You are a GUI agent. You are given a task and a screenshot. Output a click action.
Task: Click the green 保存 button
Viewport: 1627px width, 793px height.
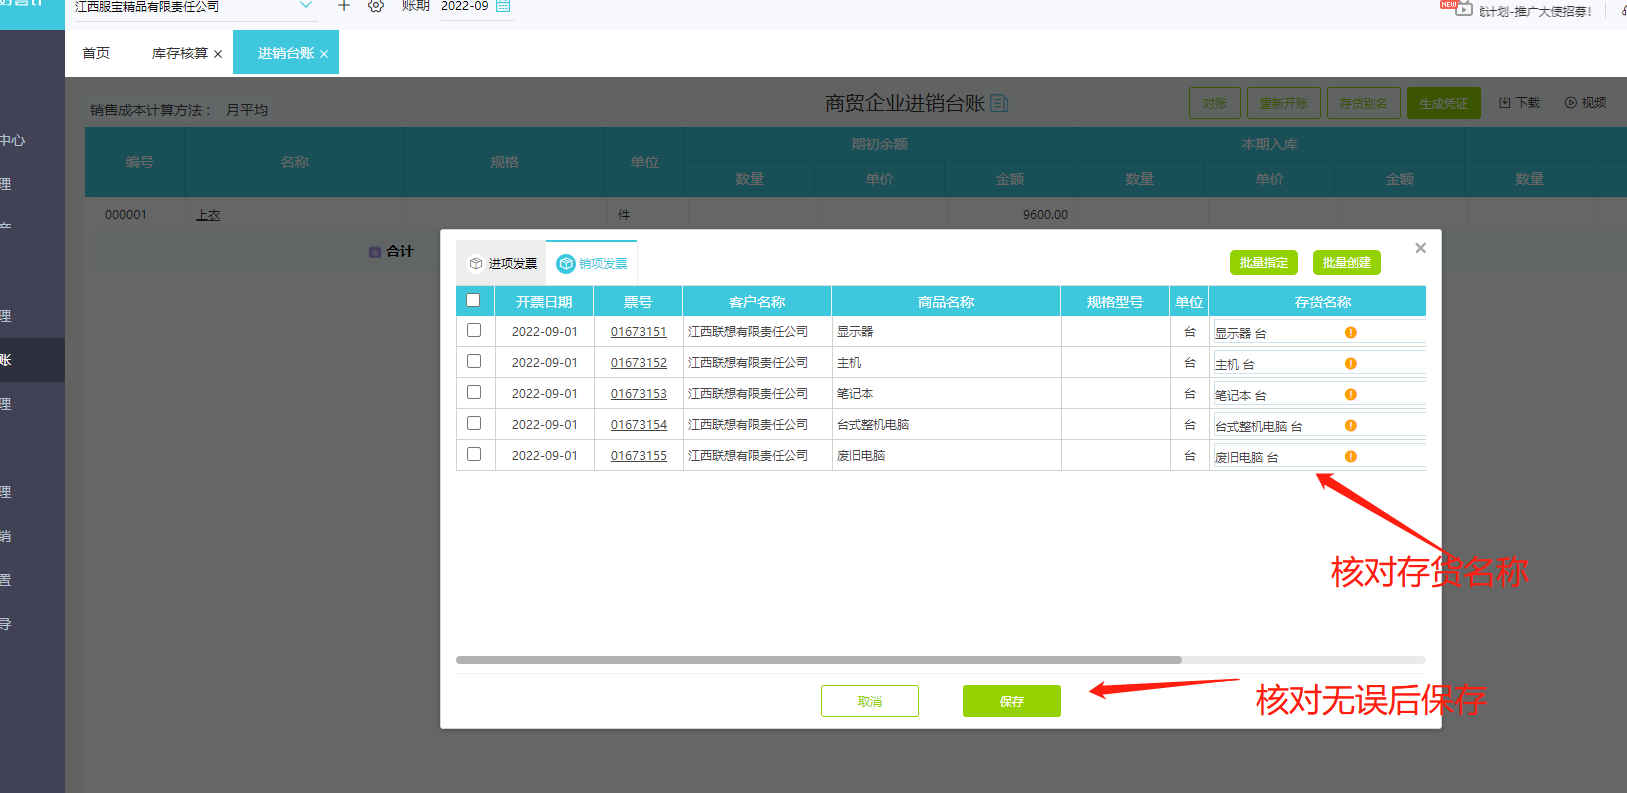click(x=1011, y=701)
